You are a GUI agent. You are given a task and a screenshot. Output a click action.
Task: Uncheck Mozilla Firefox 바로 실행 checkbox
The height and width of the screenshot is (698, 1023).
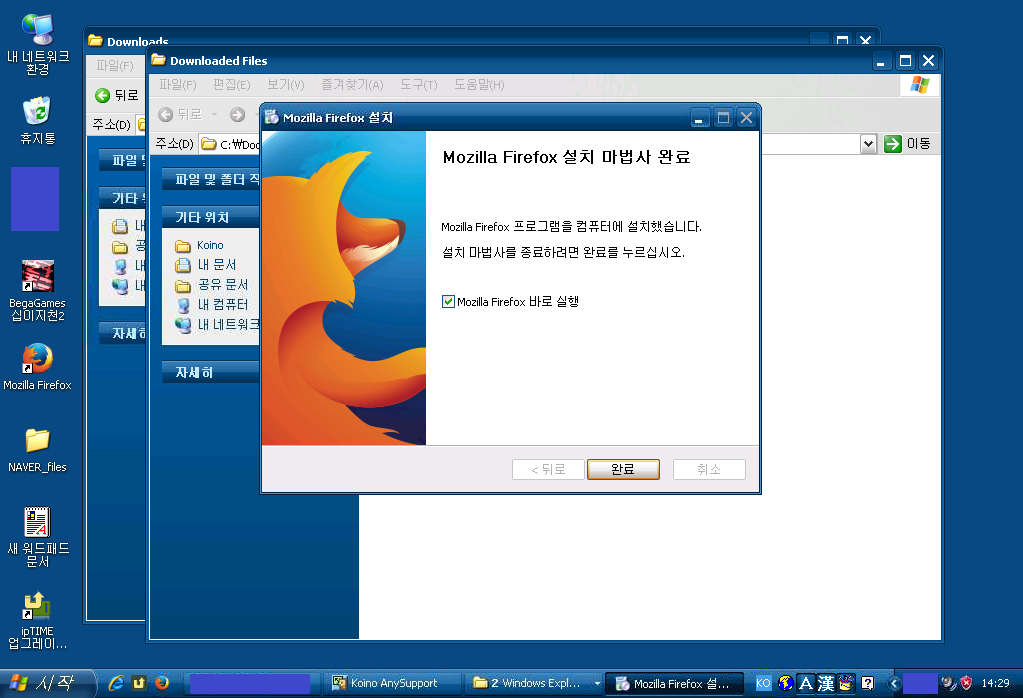click(x=448, y=301)
